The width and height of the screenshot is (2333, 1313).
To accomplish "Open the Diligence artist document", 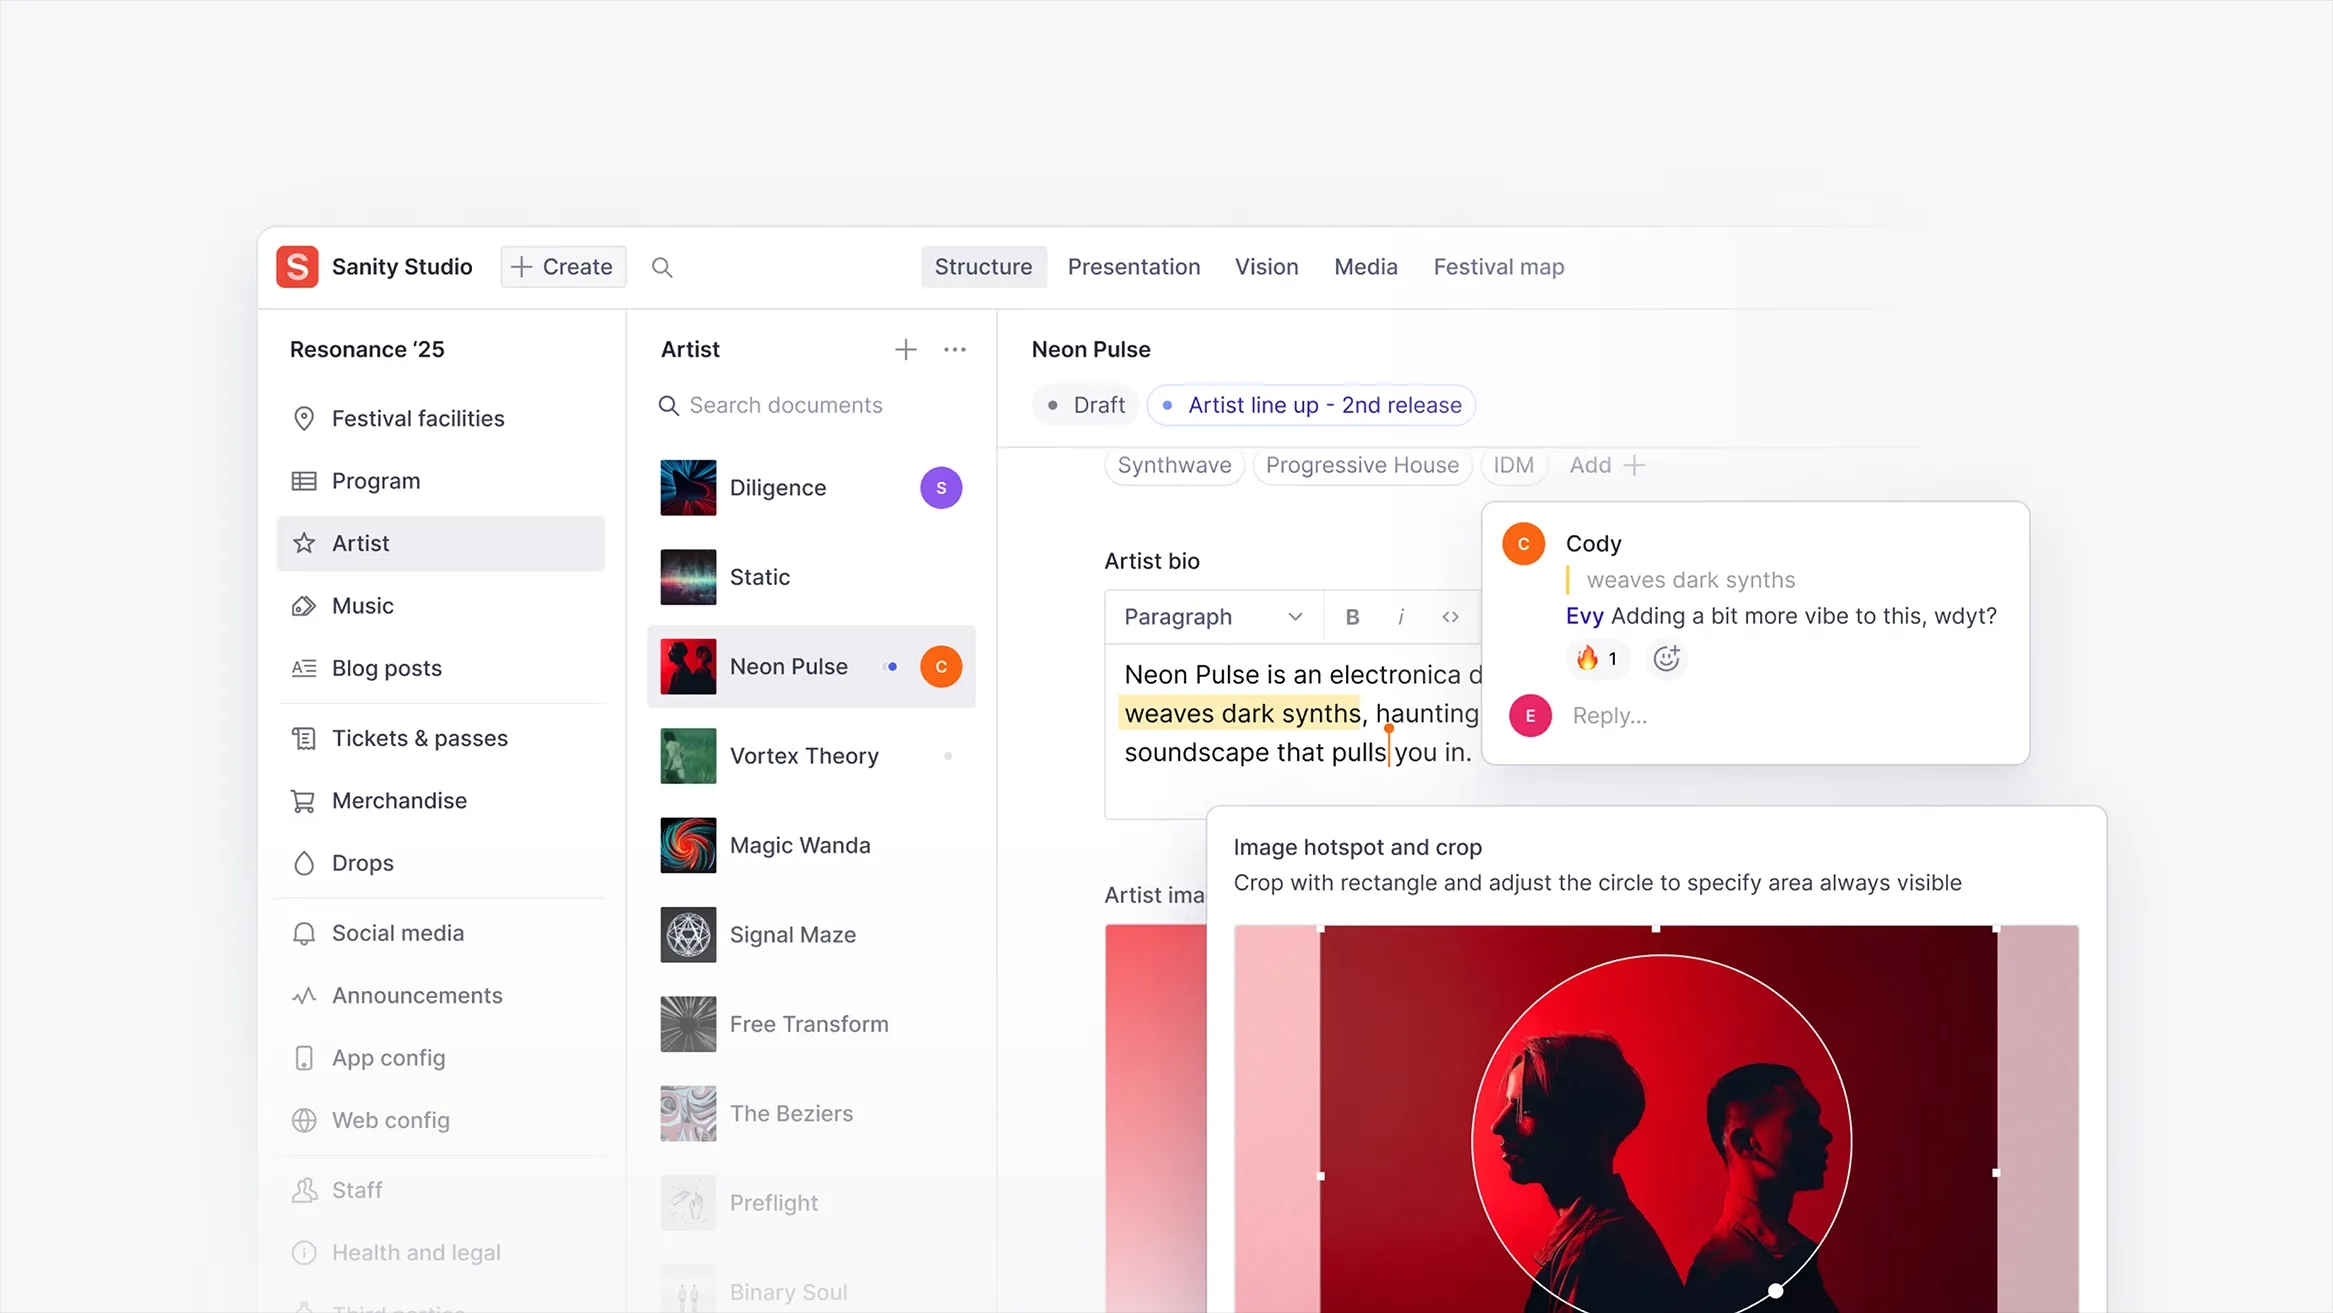I will pyautogui.click(x=812, y=488).
